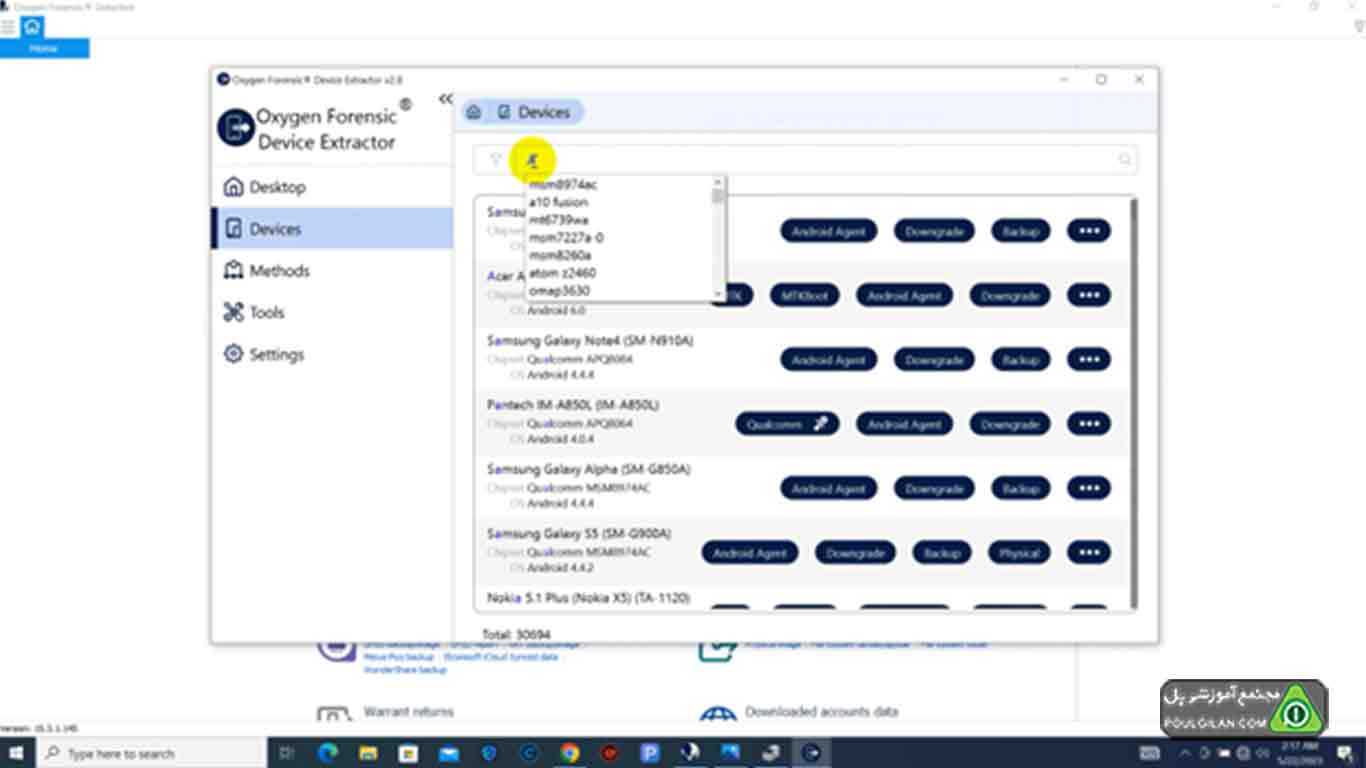Choose omap3630 from the dropdown list
The image size is (1366, 768).
click(x=559, y=291)
